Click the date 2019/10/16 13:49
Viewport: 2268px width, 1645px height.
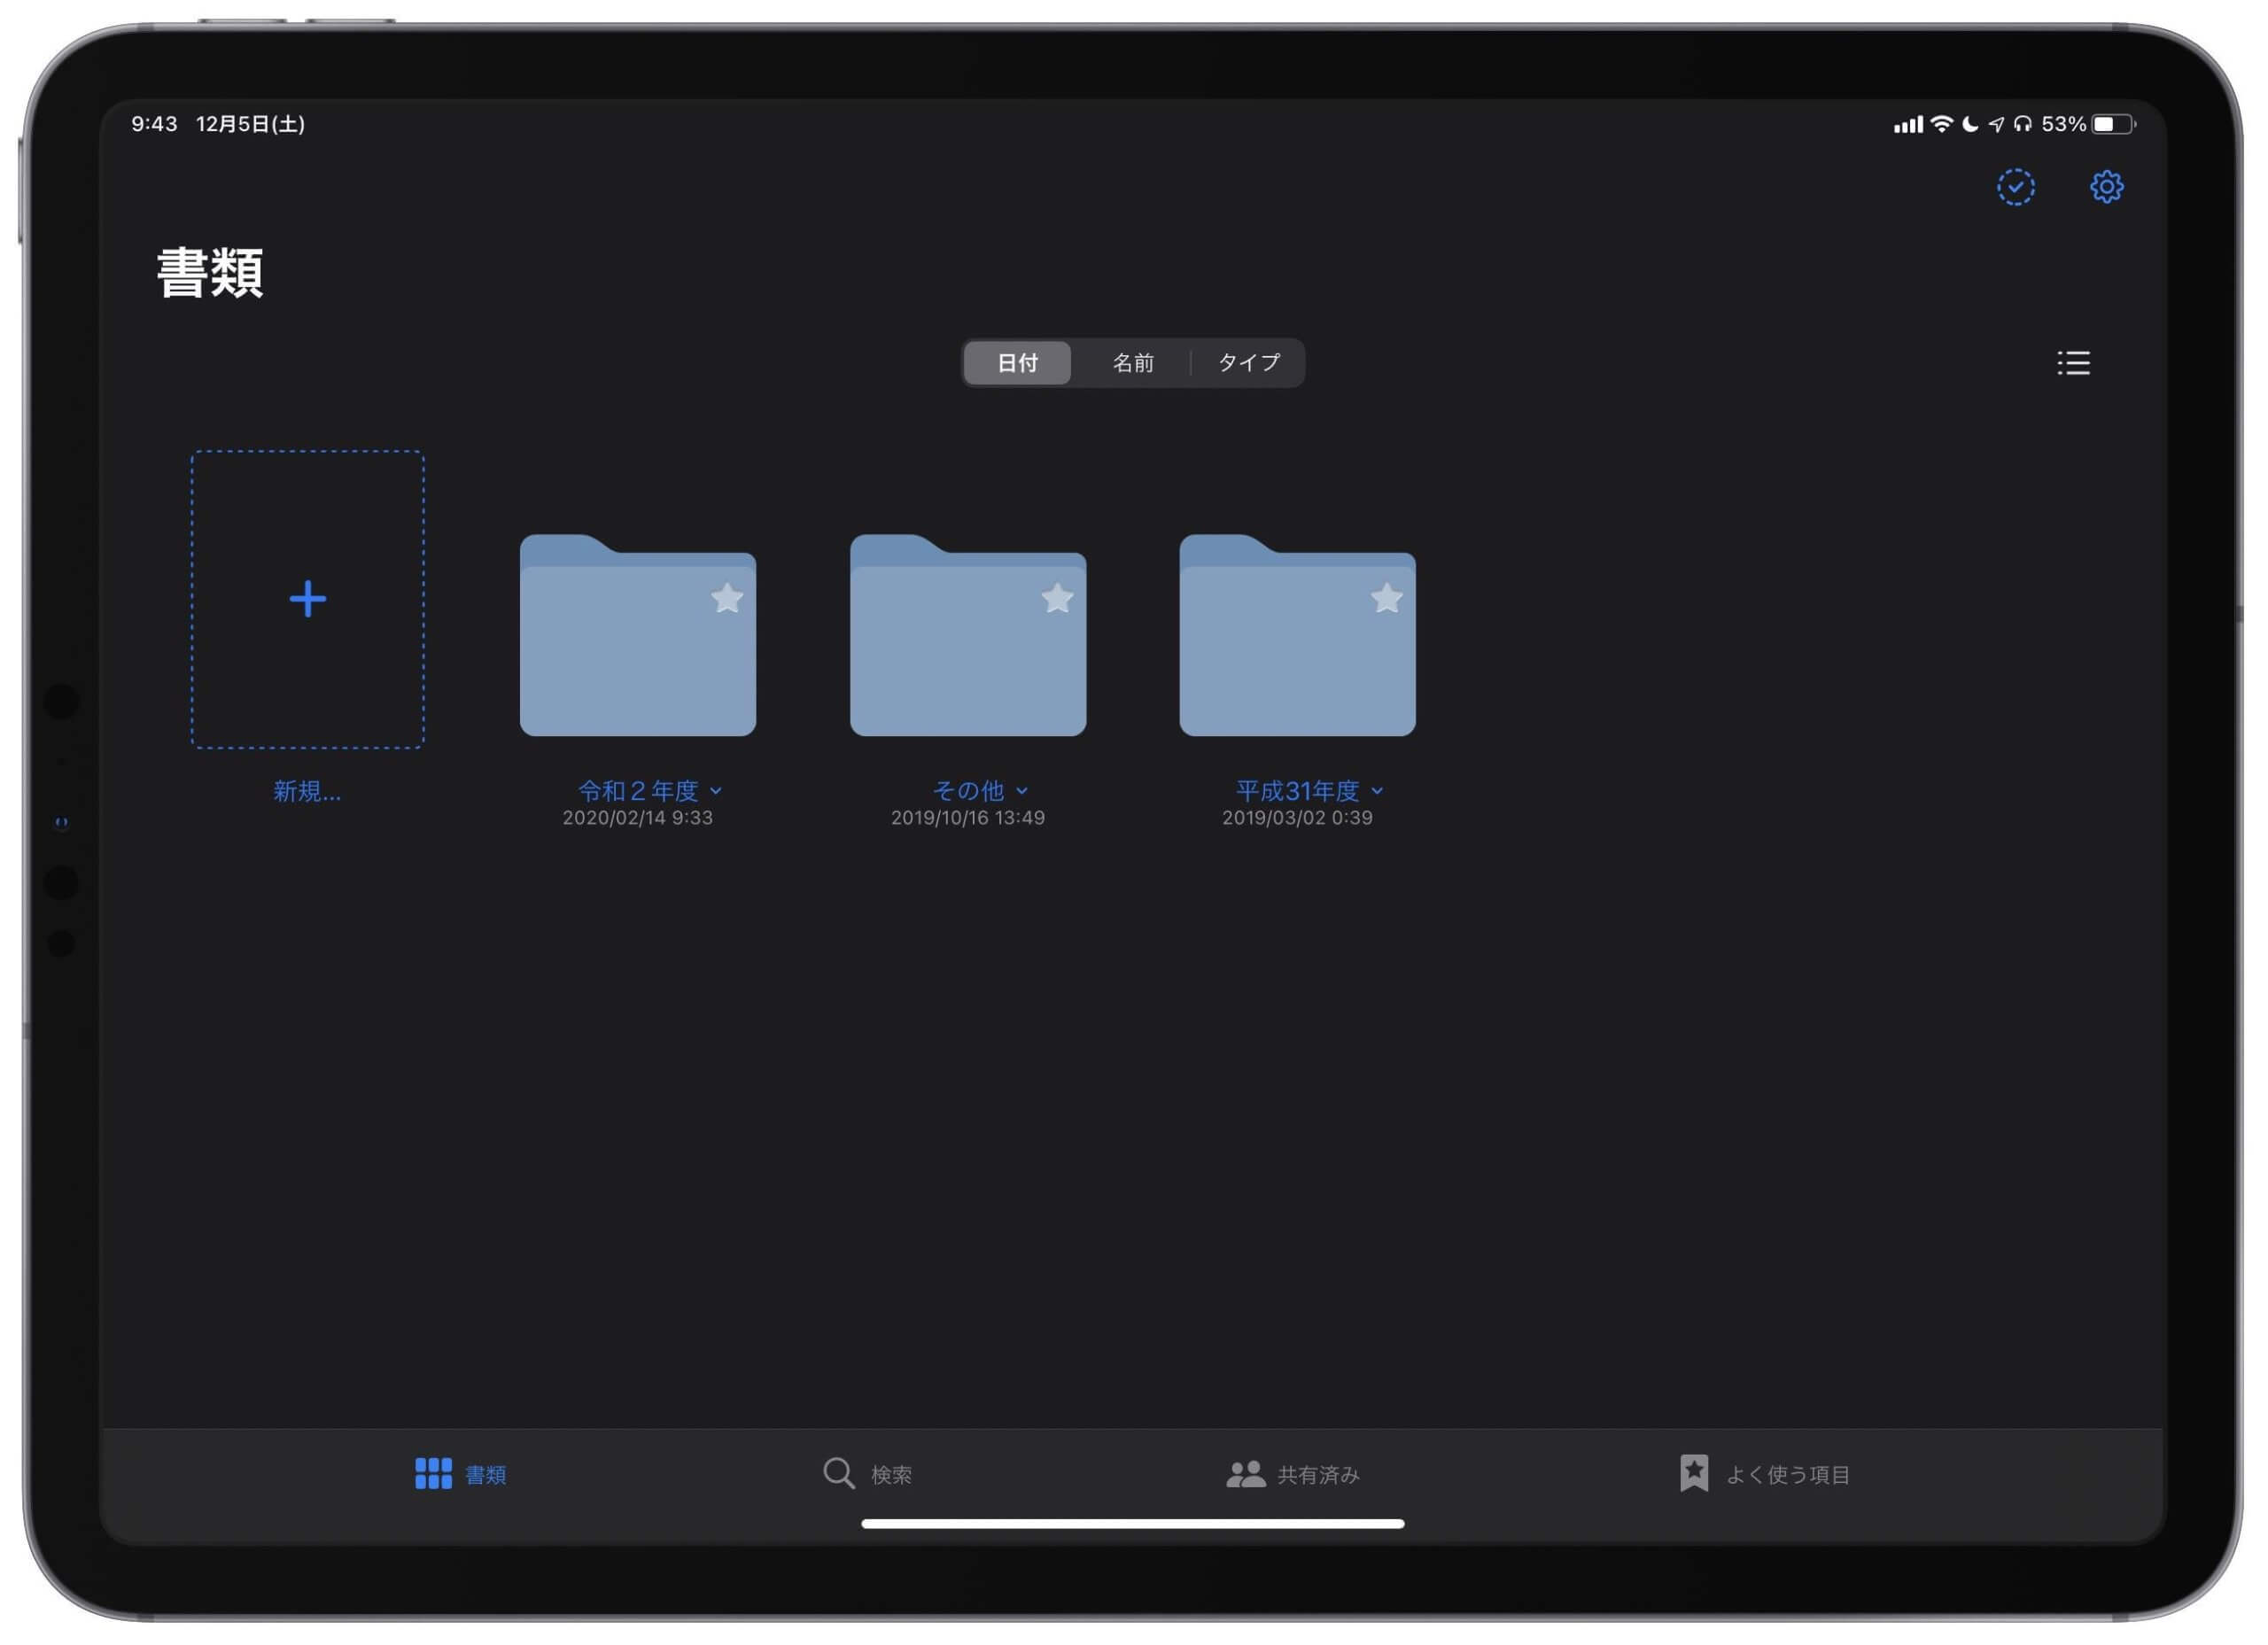click(968, 818)
